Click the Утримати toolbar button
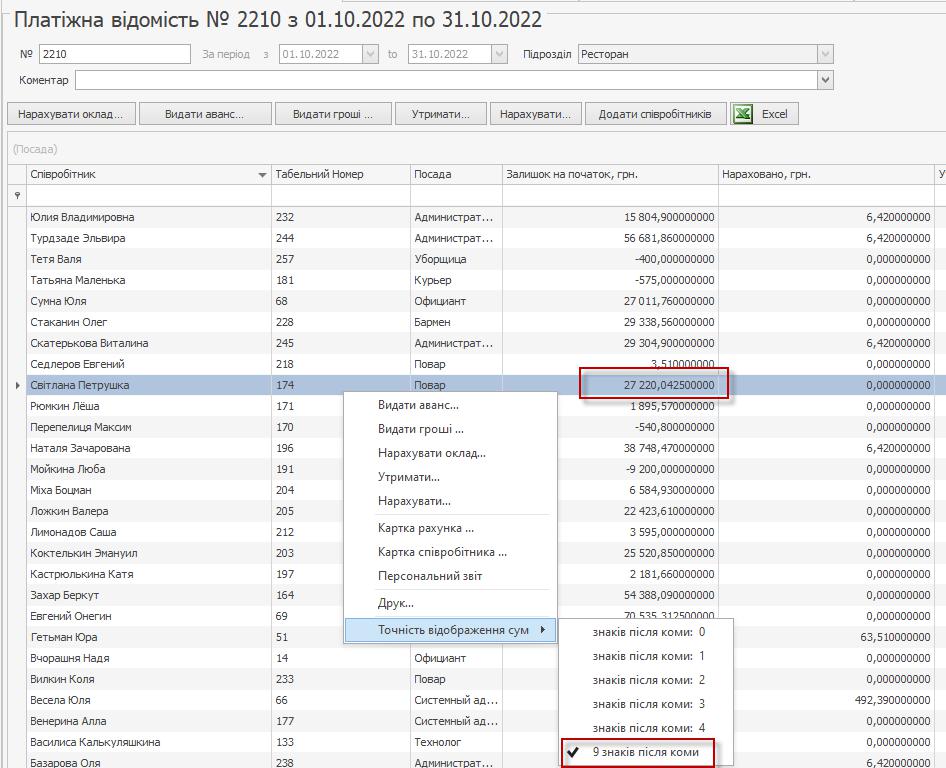946x768 pixels. [440, 114]
